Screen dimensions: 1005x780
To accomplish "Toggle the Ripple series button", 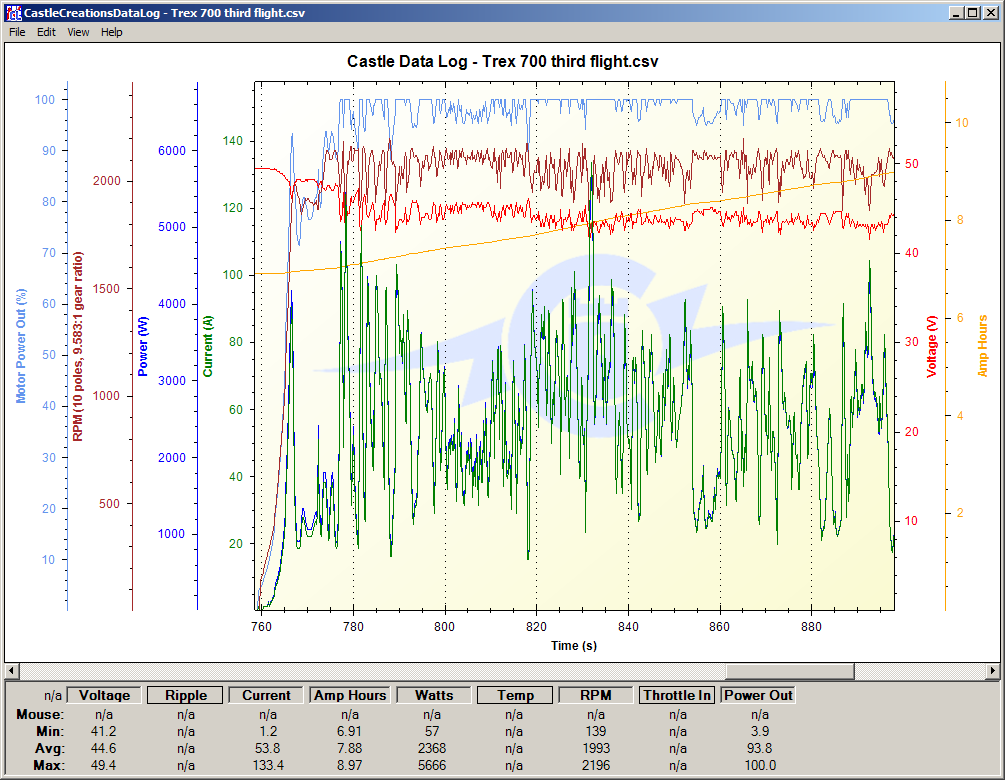I will pyautogui.click(x=186, y=695).
